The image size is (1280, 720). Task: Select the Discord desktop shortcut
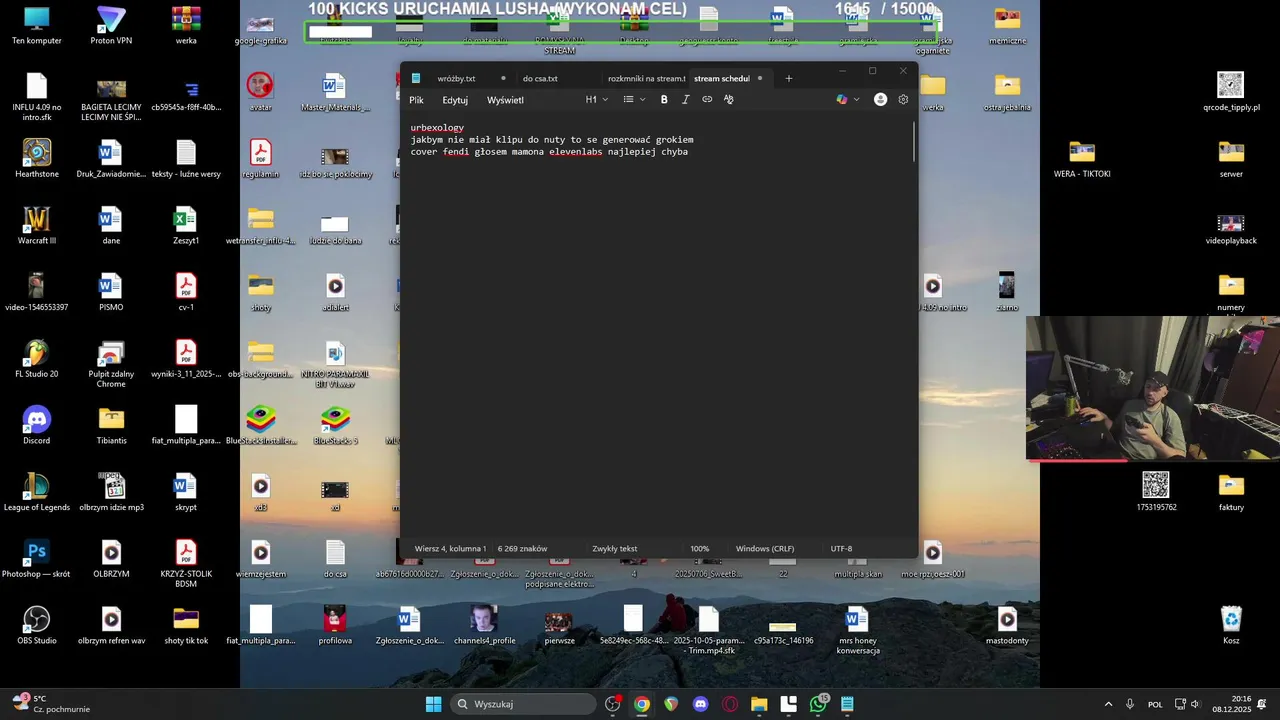[37, 426]
